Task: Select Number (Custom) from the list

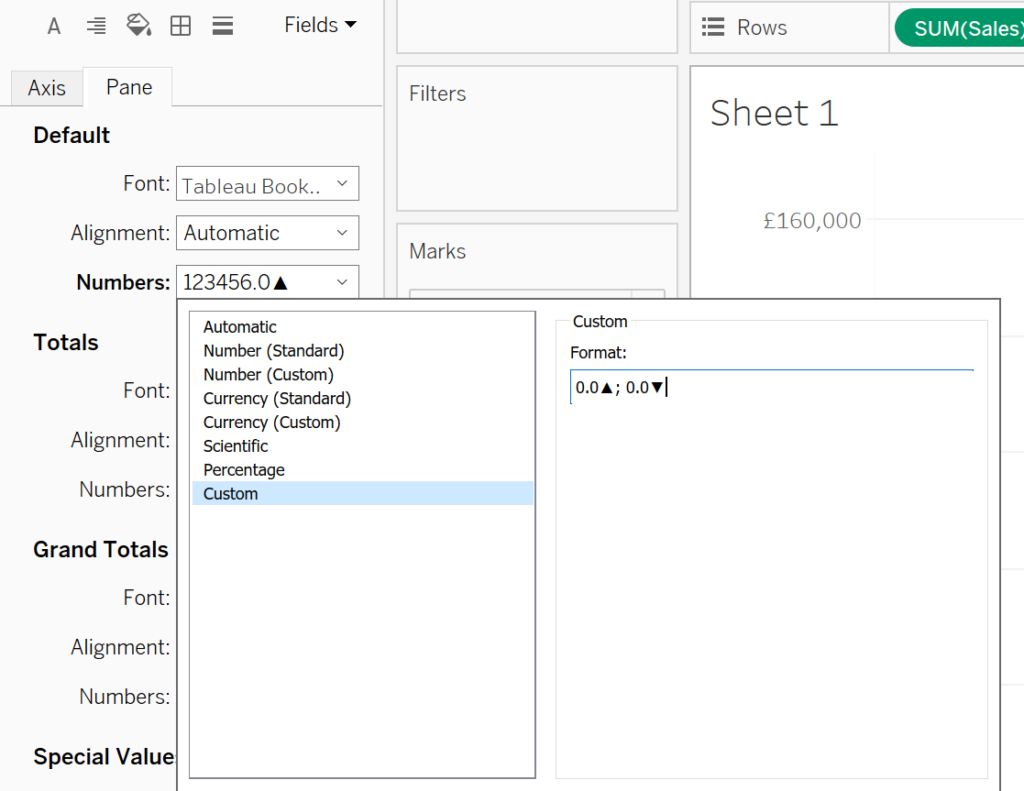Action: coord(268,375)
